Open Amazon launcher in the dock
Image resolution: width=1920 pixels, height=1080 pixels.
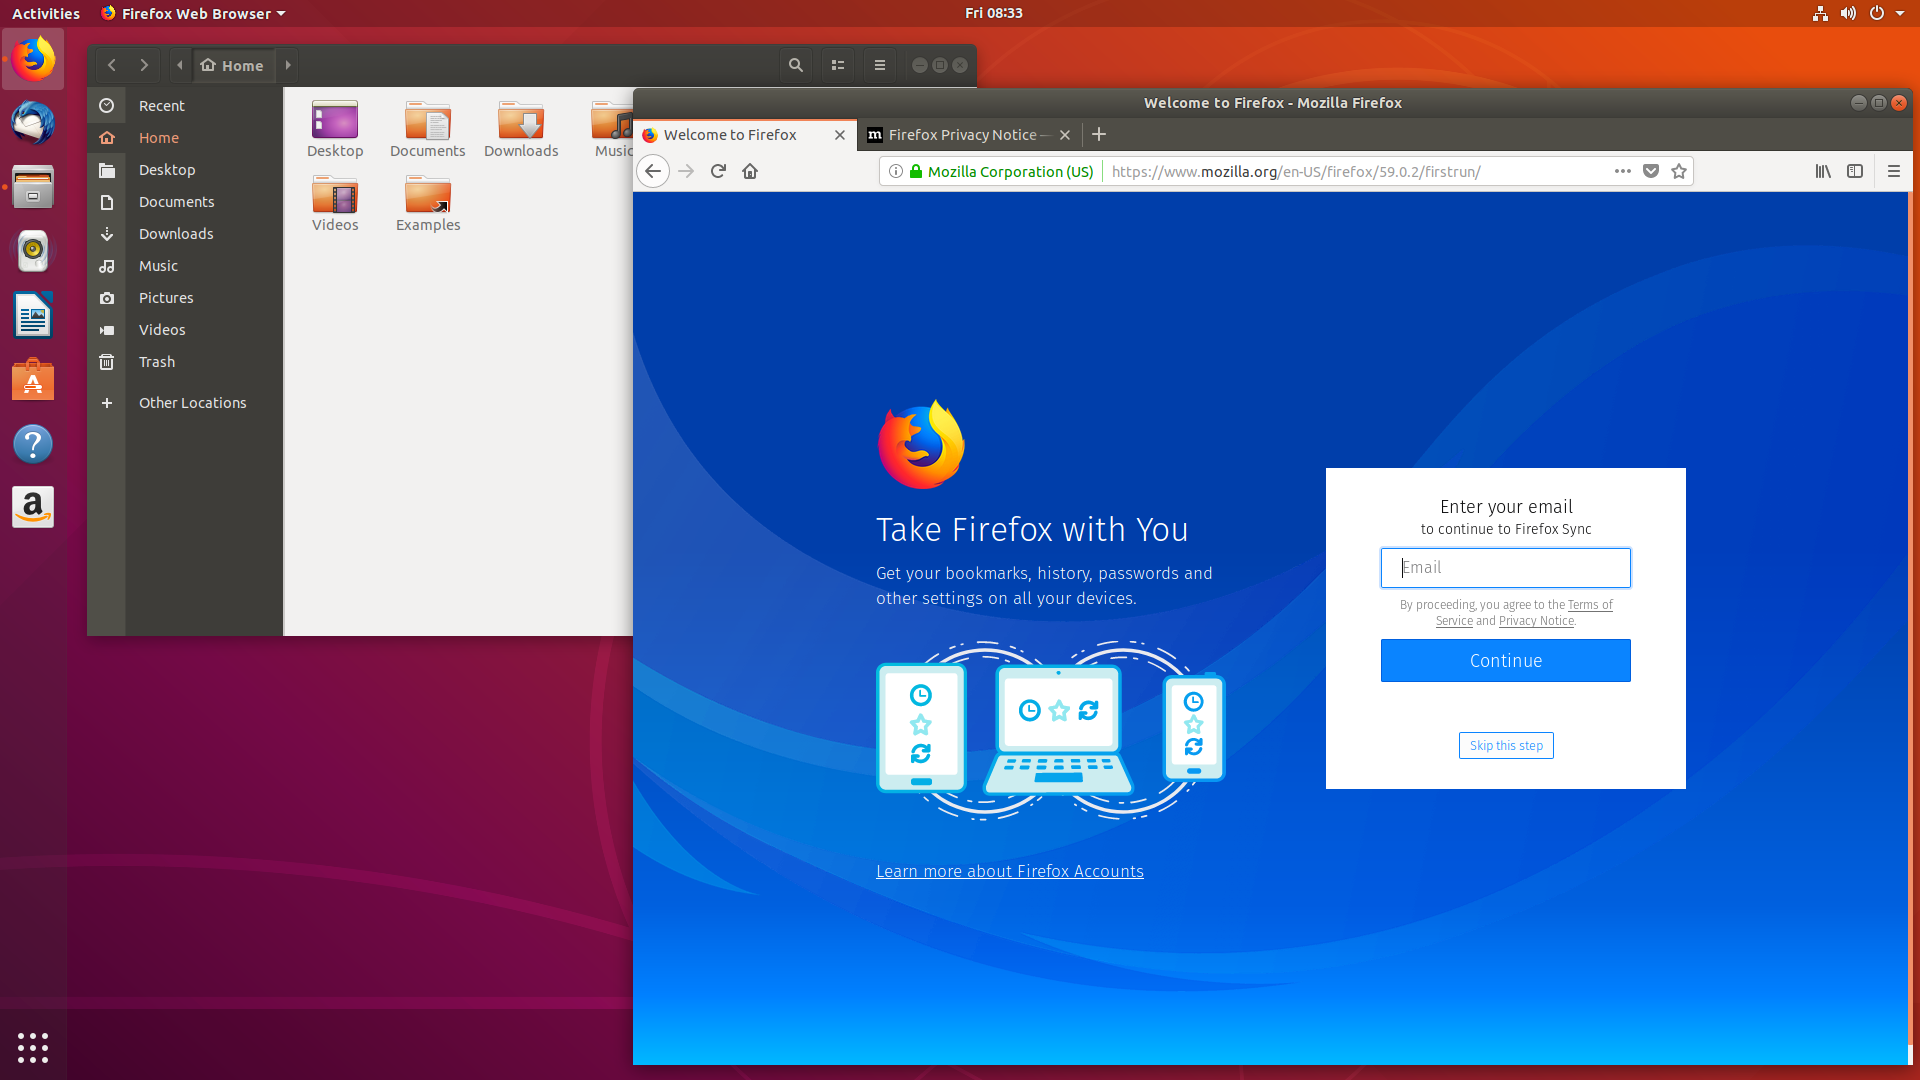(x=33, y=508)
